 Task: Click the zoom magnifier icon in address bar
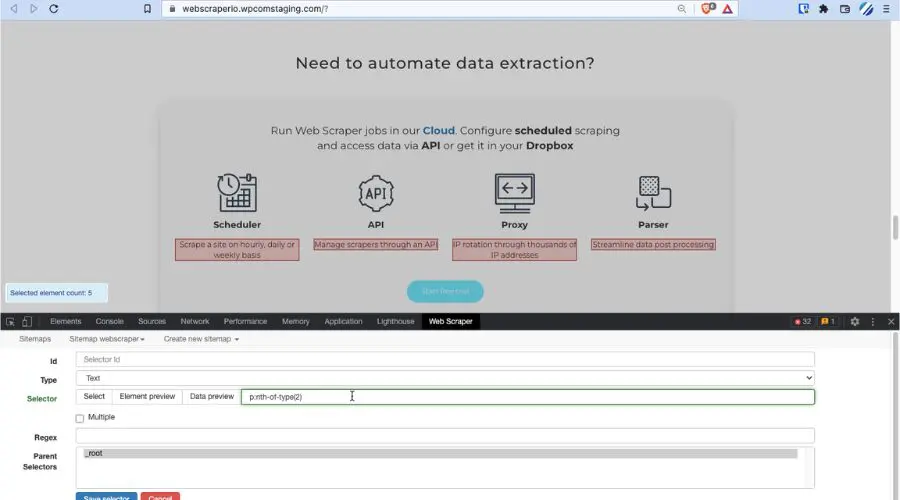[x=681, y=9]
